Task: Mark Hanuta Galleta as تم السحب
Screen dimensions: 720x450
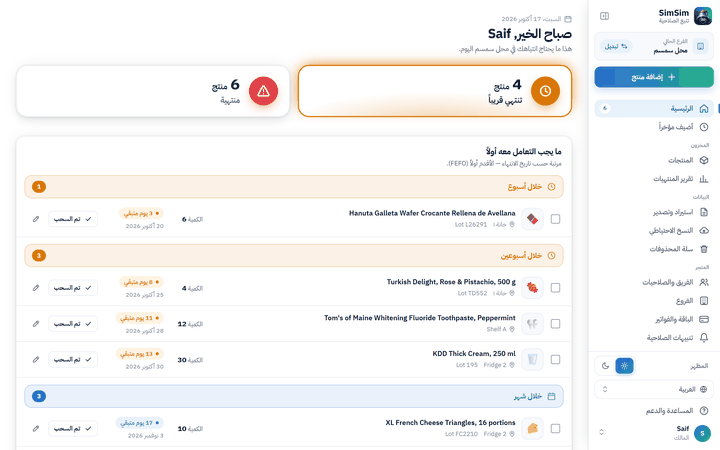Action: coord(73,219)
